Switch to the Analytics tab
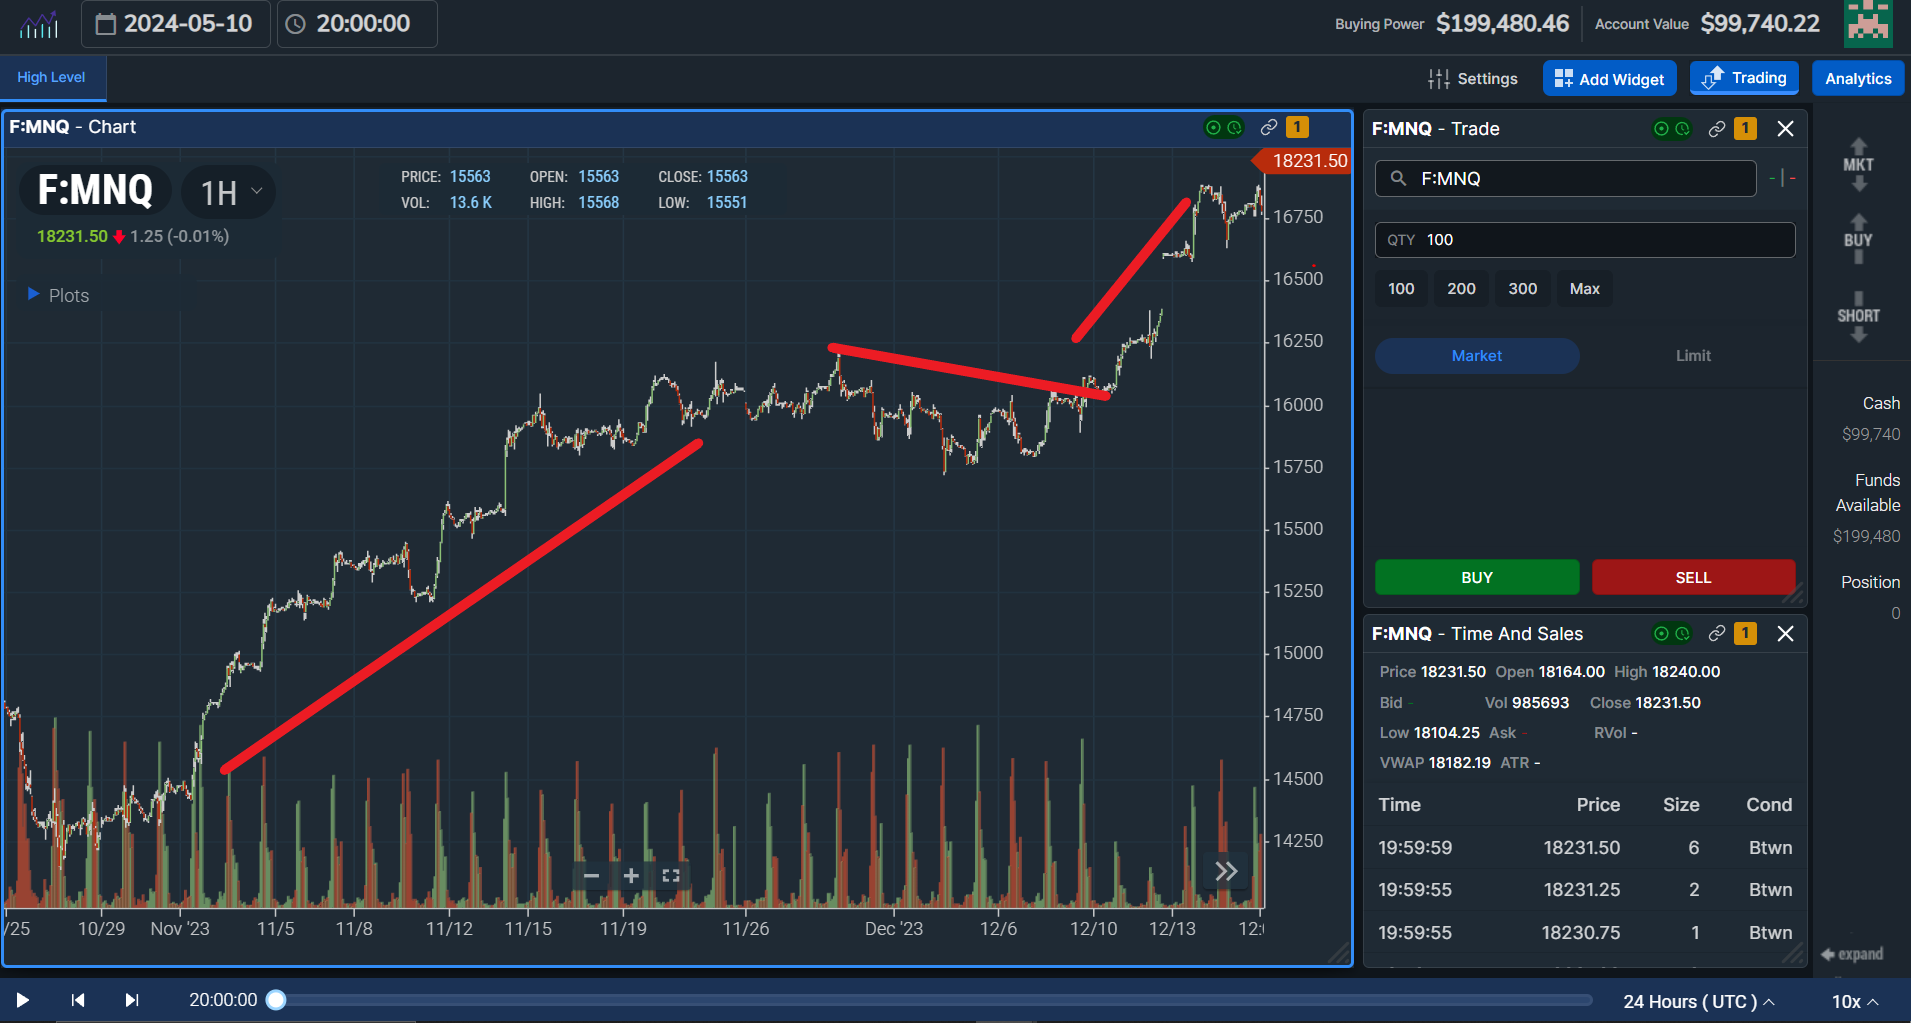This screenshot has height=1023, width=1911. coord(1856,78)
